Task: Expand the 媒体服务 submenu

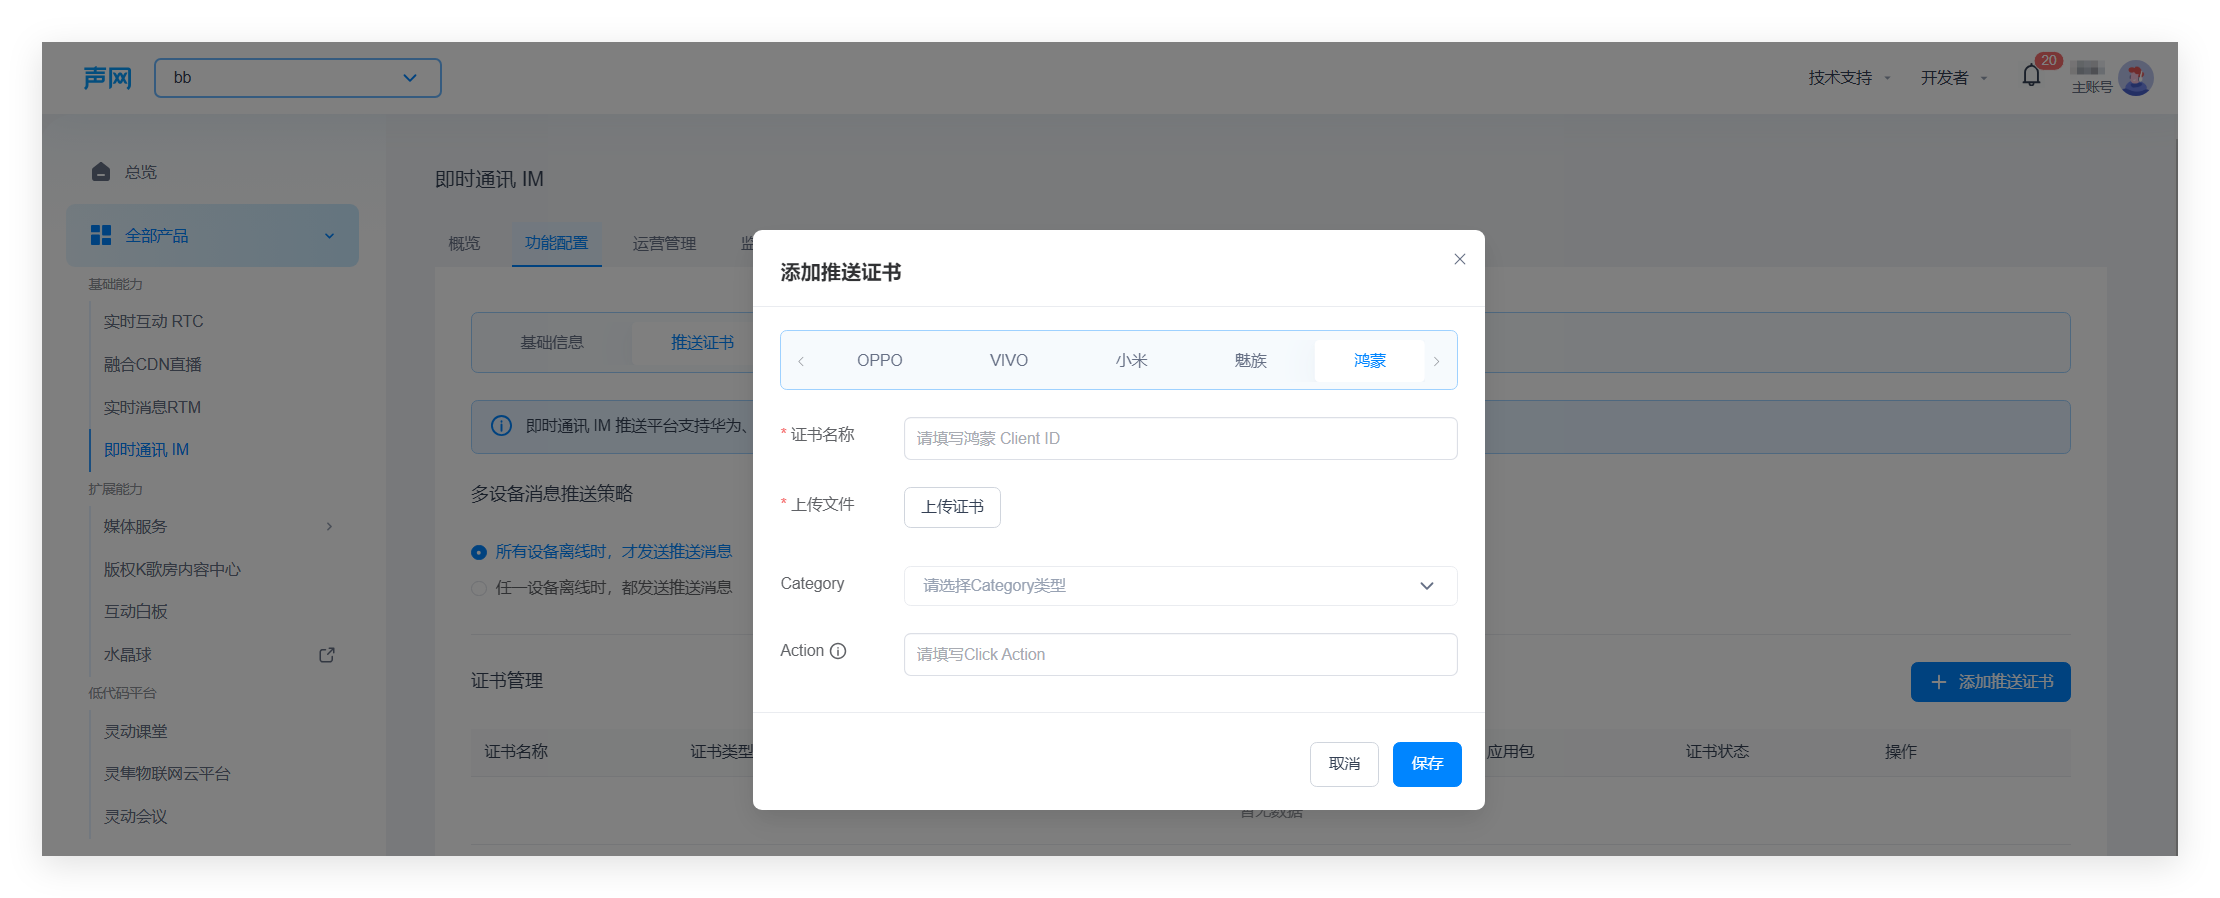Action: (x=329, y=527)
